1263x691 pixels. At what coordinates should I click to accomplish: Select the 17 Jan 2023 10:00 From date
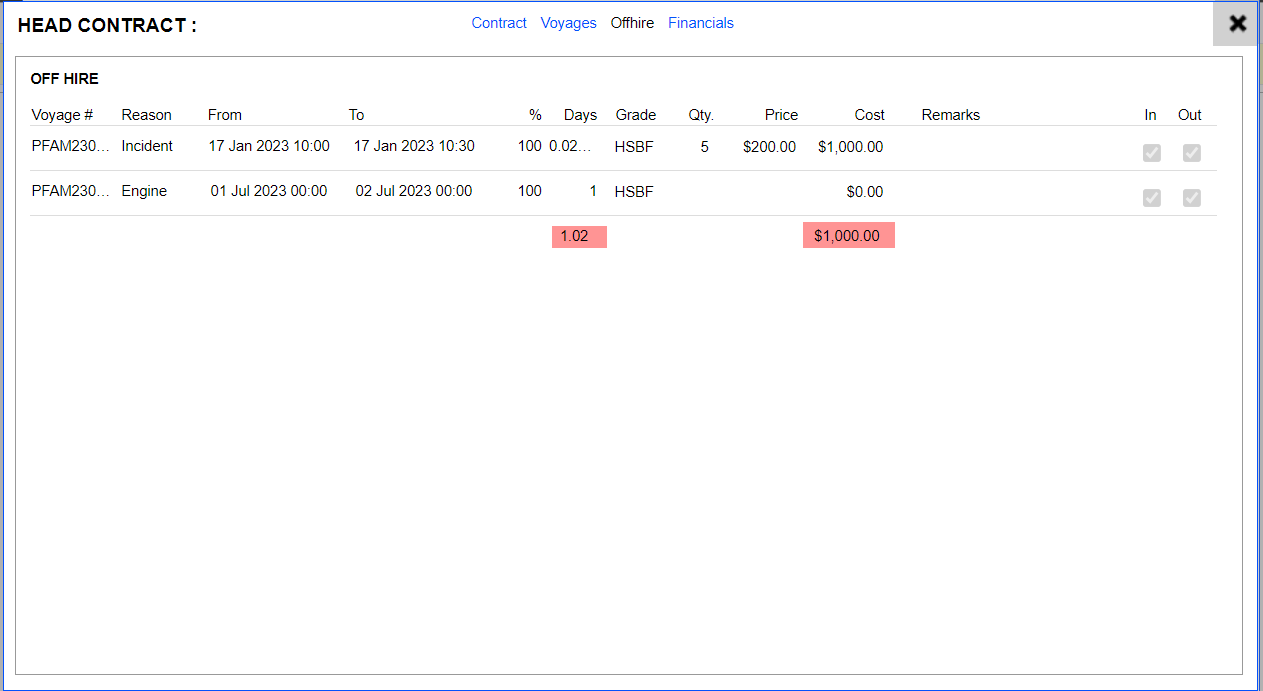click(268, 146)
